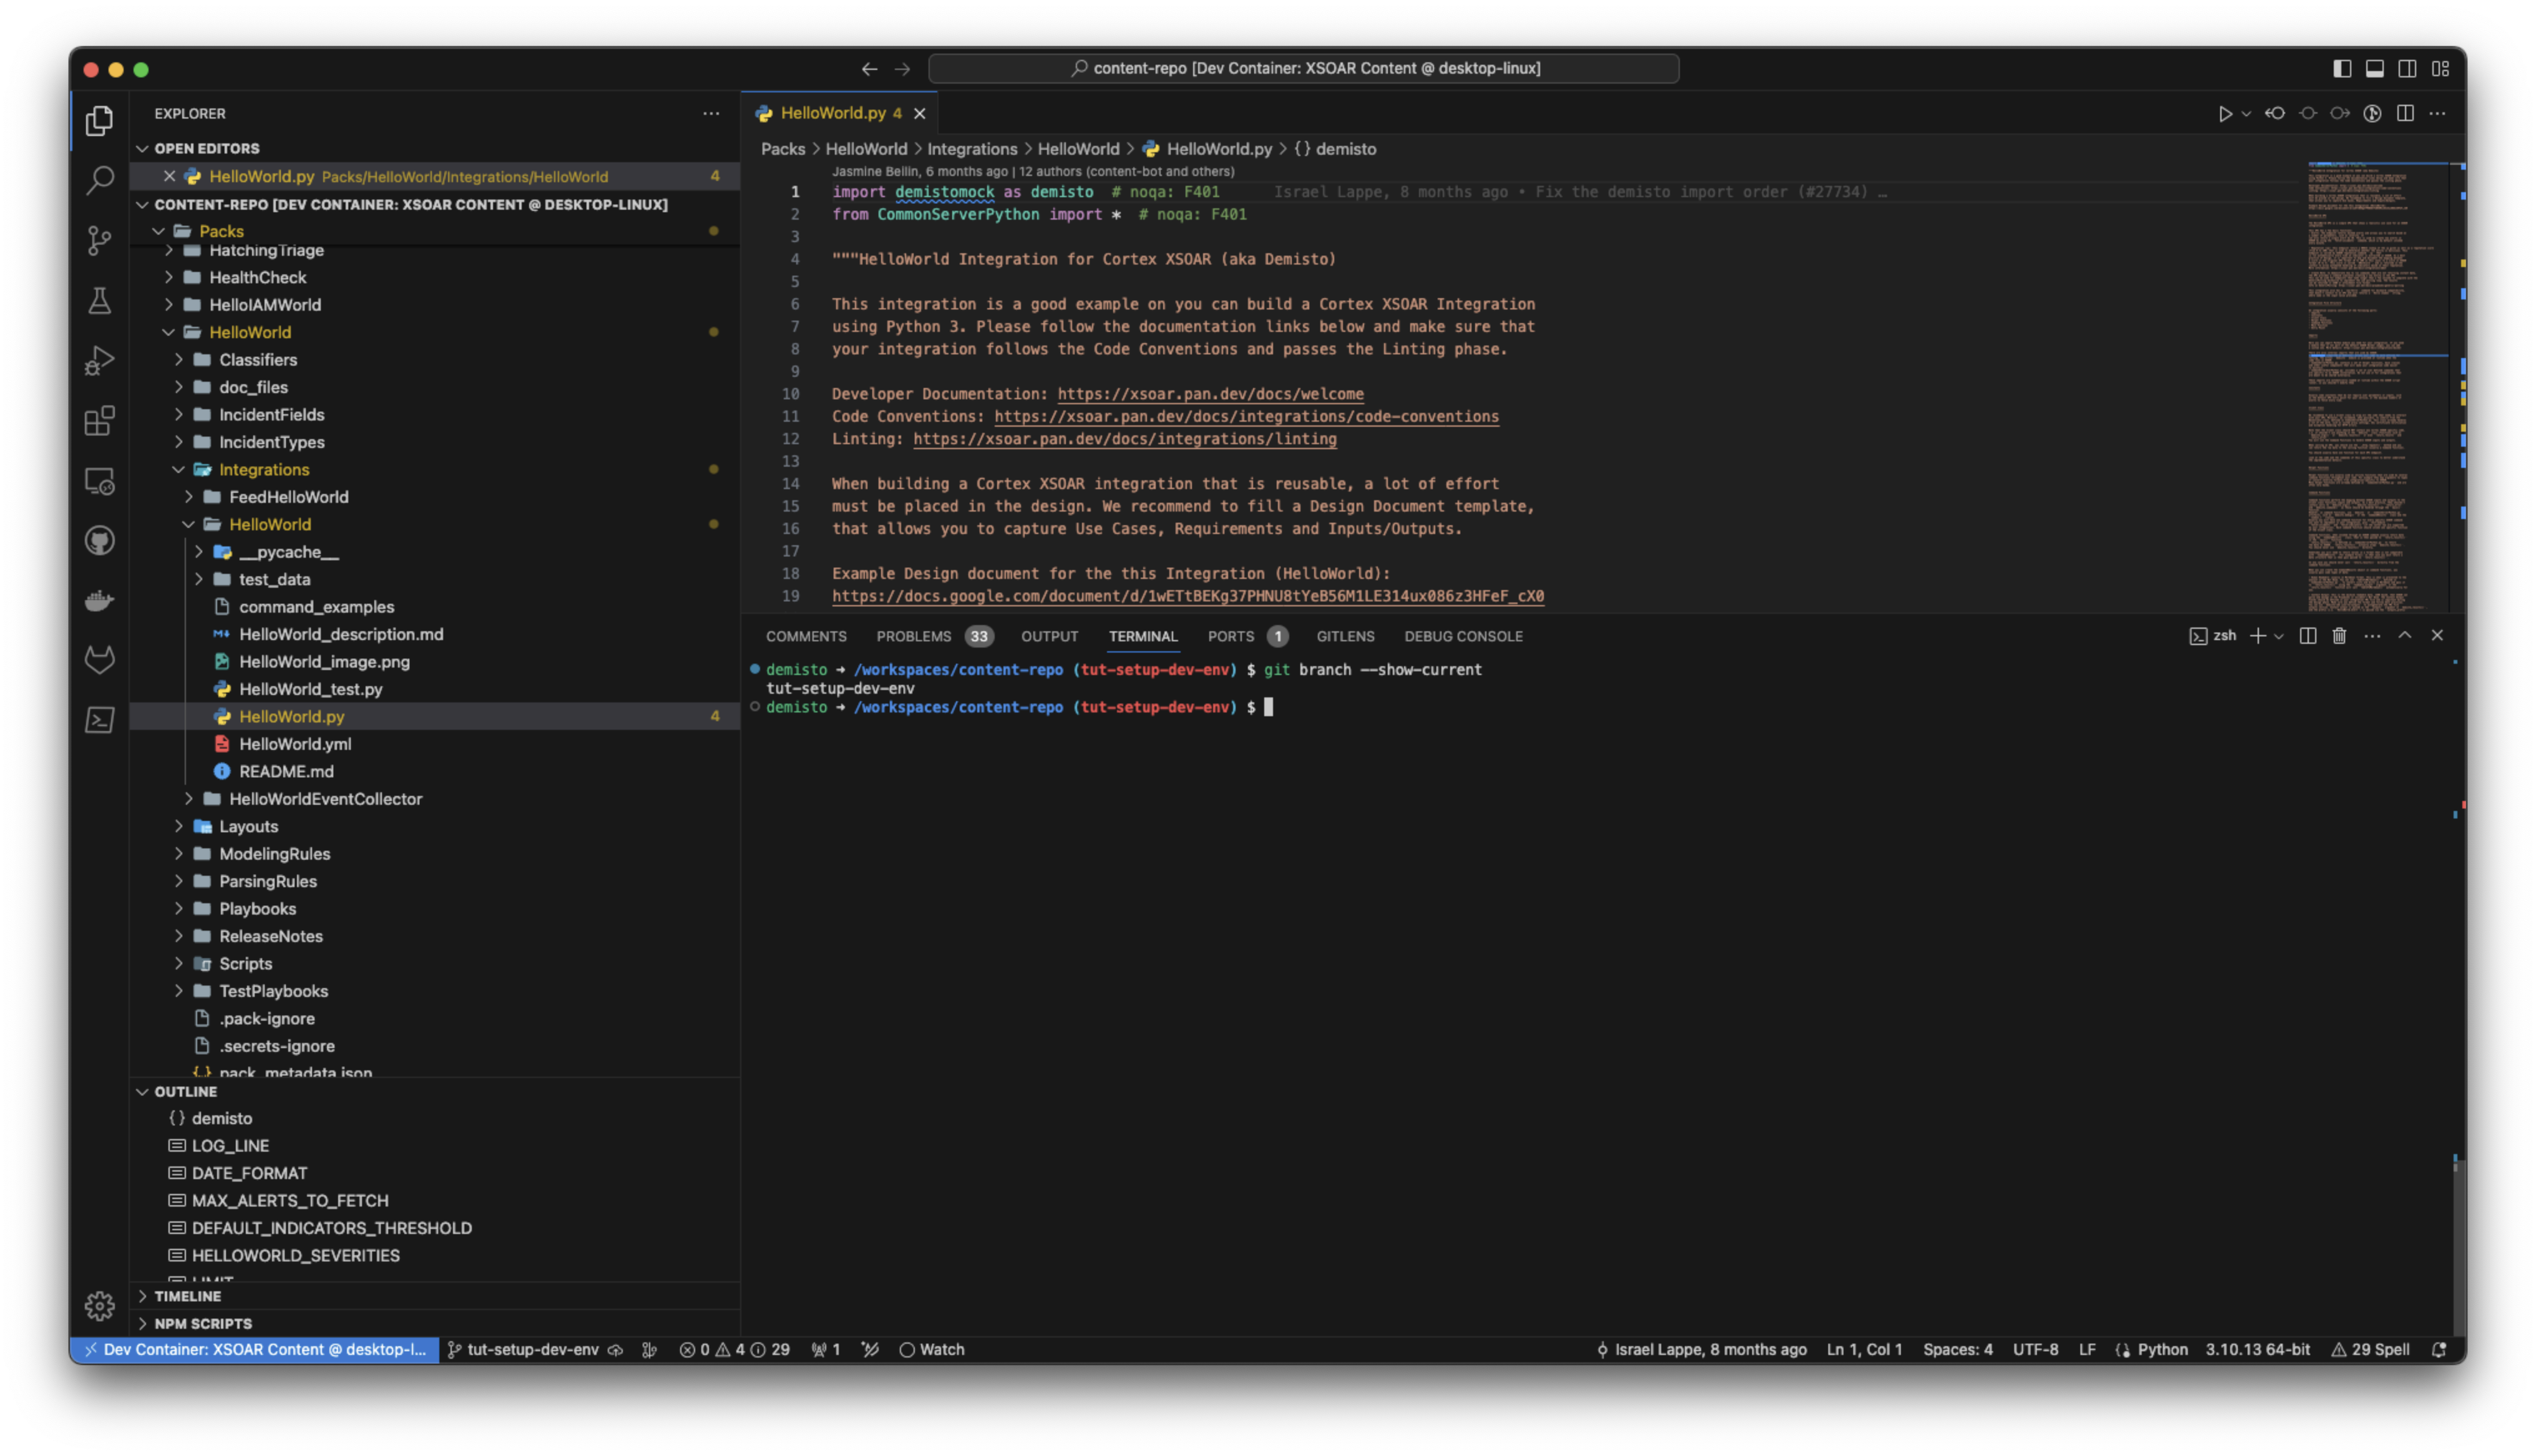Open Source Control view
This screenshot has width=2536, height=1456.
tap(99, 240)
